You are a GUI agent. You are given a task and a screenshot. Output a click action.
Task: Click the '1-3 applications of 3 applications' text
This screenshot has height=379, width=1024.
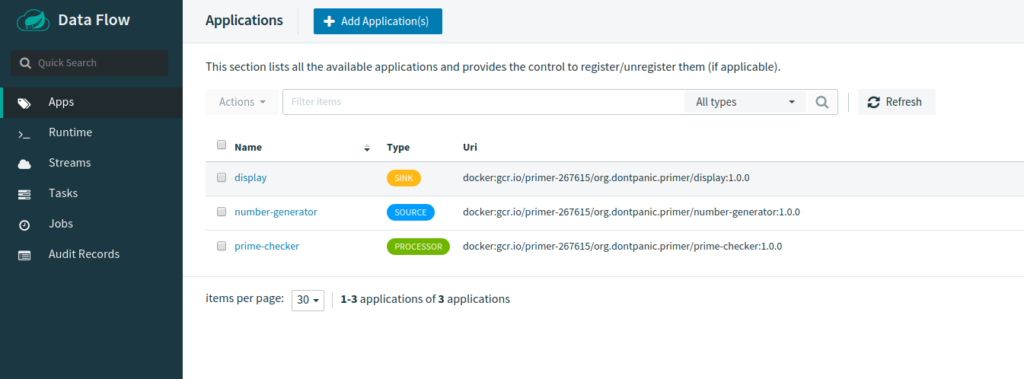[425, 299]
